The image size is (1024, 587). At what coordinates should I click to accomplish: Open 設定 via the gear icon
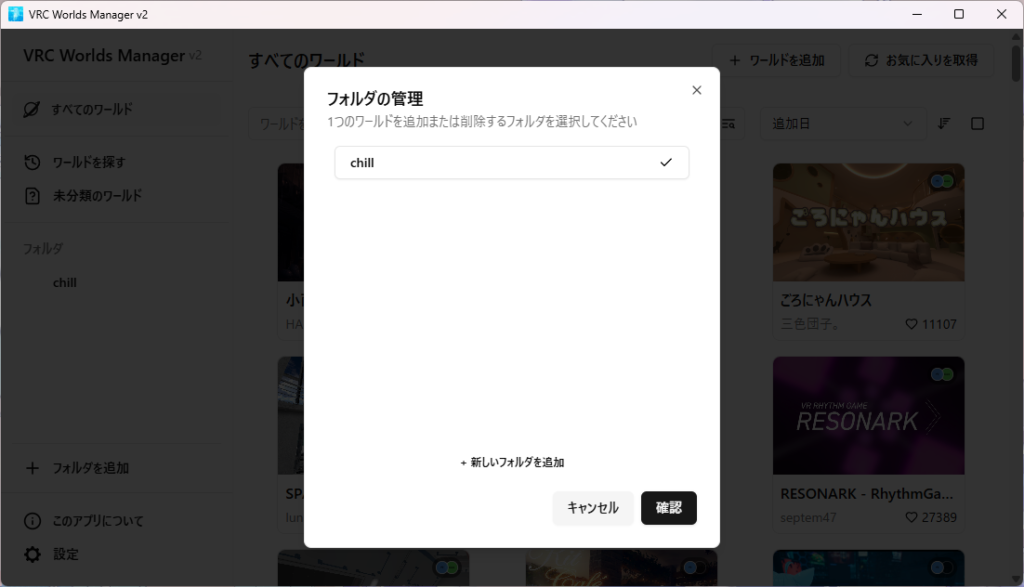pyautogui.click(x=32, y=554)
